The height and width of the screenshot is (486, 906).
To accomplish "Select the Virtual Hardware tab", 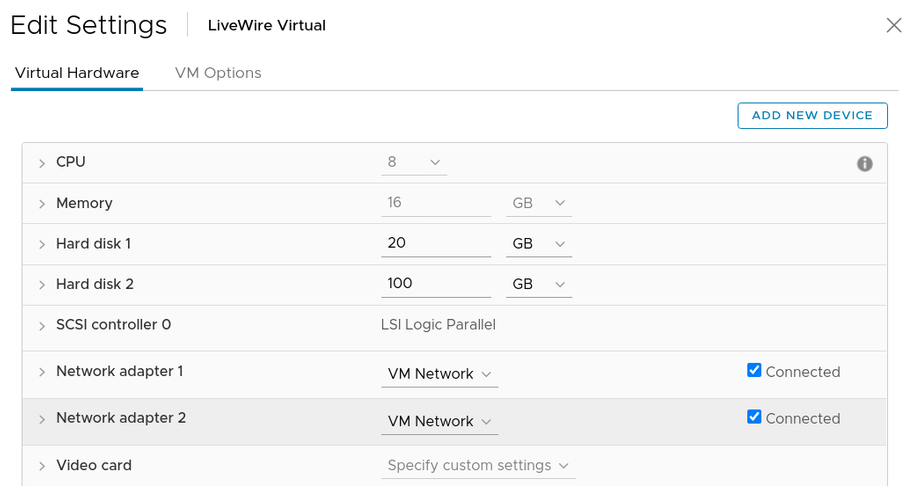I will 77,73.
